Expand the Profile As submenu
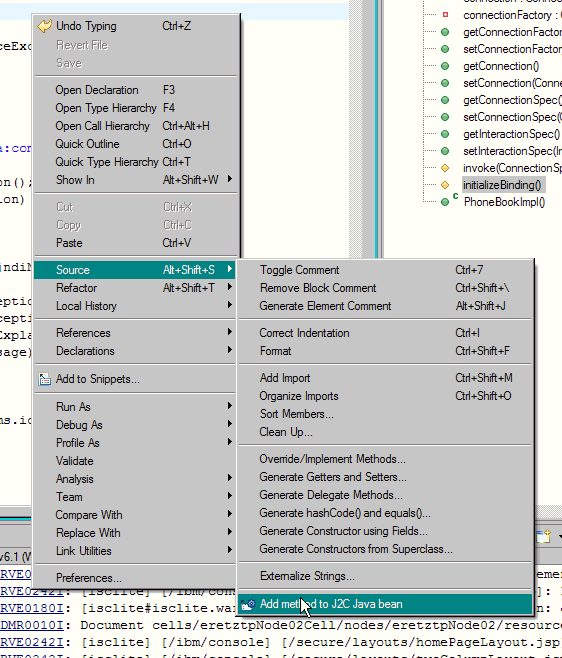This screenshot has height=658, width=562. pos(135,443)
